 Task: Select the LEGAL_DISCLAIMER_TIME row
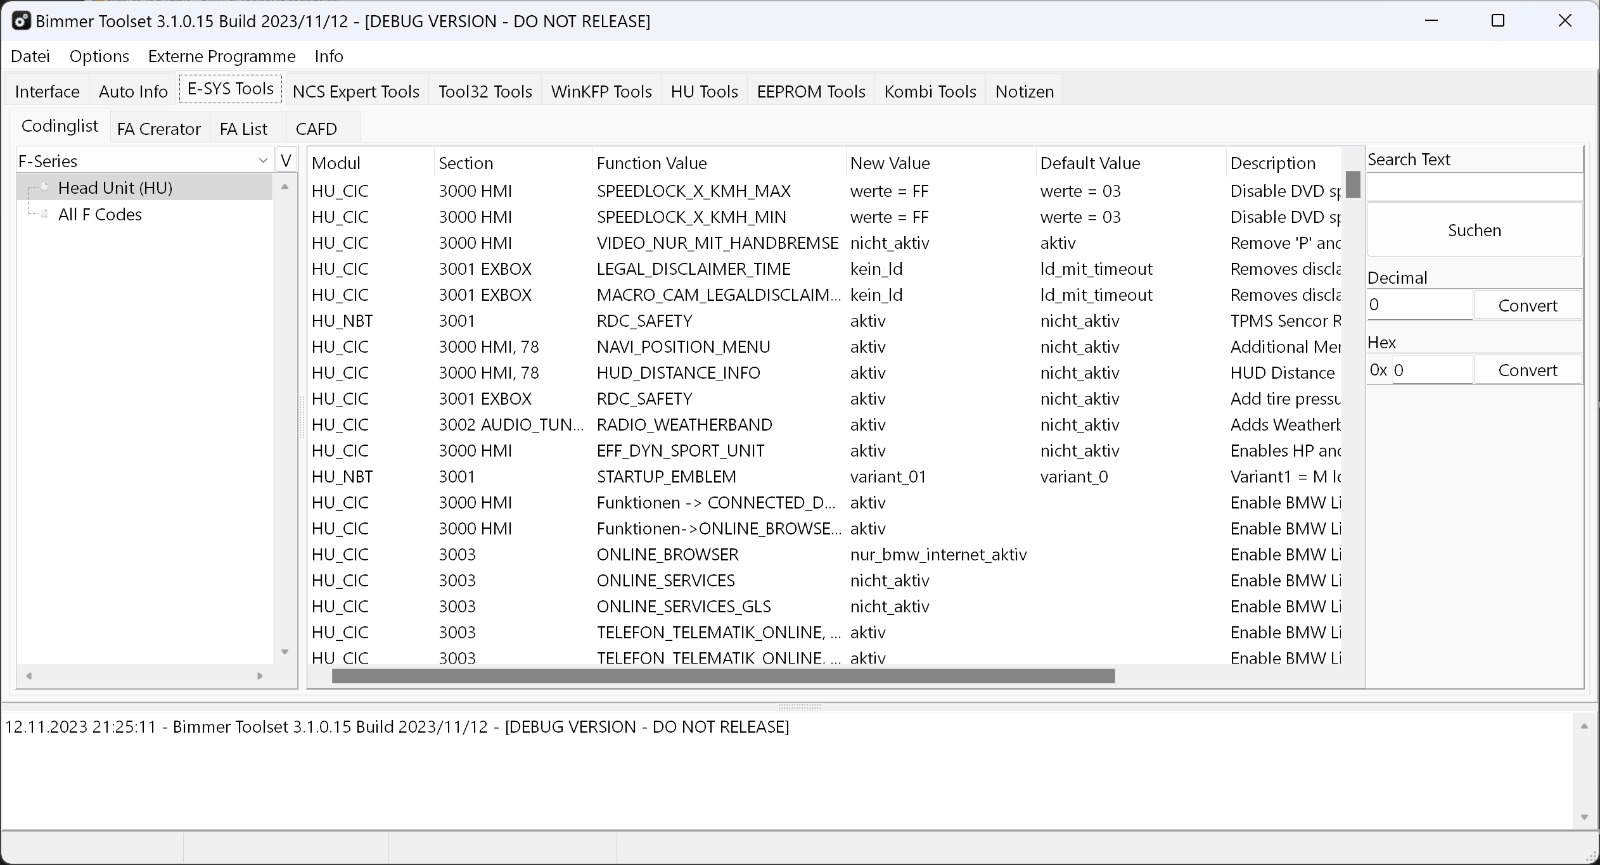825,269
